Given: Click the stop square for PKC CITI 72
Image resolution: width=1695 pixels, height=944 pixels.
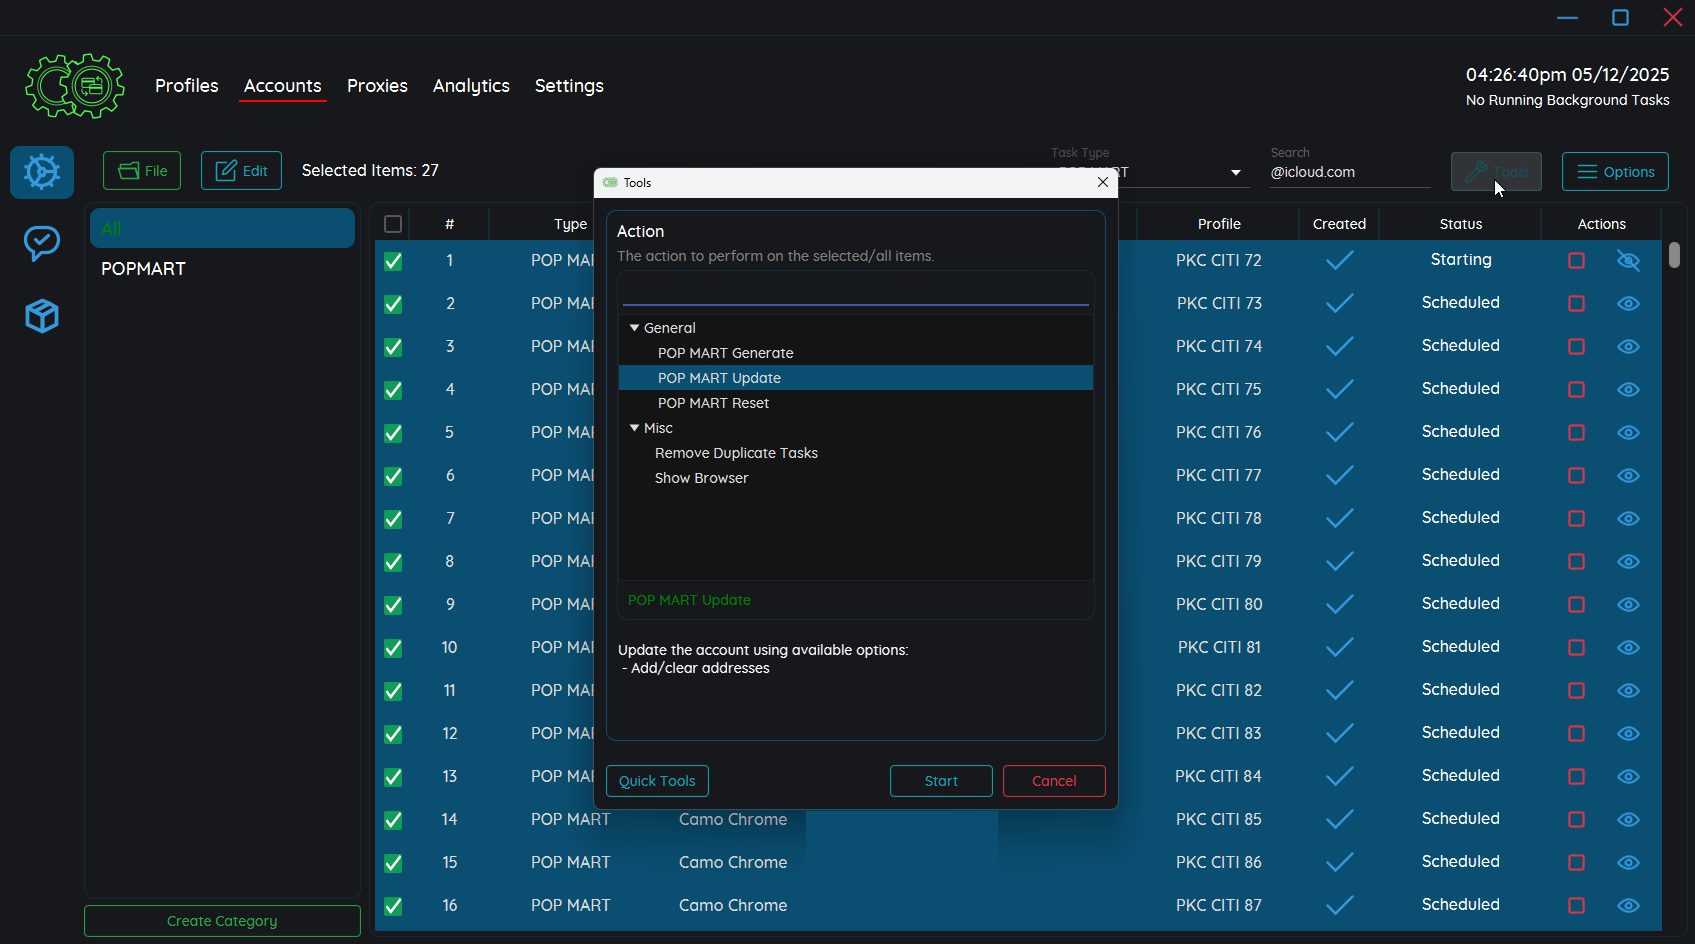Looking at the screenshot, I should (1576, 260).
